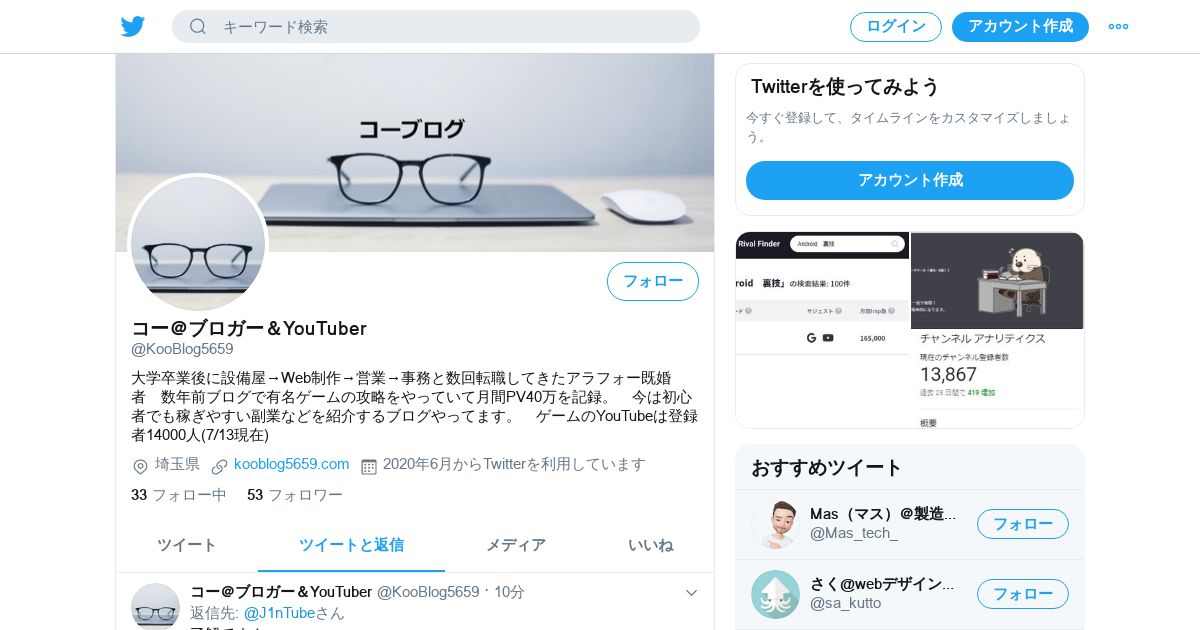Click the ログイン button
Viewport: 1200px width, 630px height.
pos(896,27)
